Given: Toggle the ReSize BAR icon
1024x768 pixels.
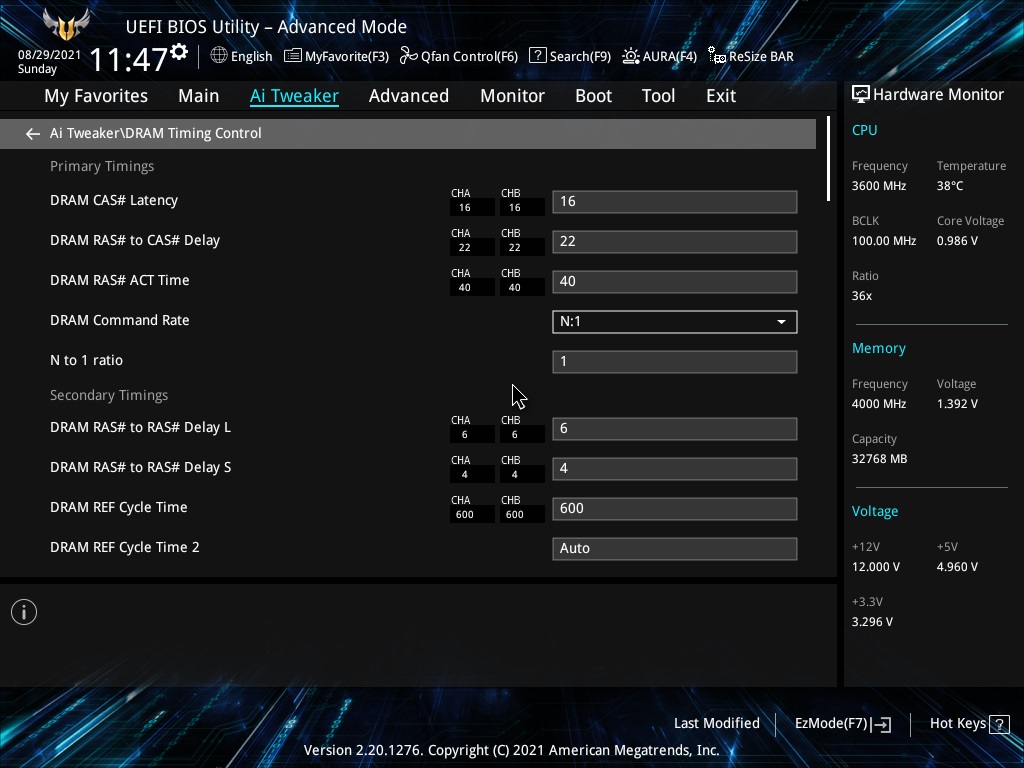Looking at the screenshot, I should [x=717, y=56].
